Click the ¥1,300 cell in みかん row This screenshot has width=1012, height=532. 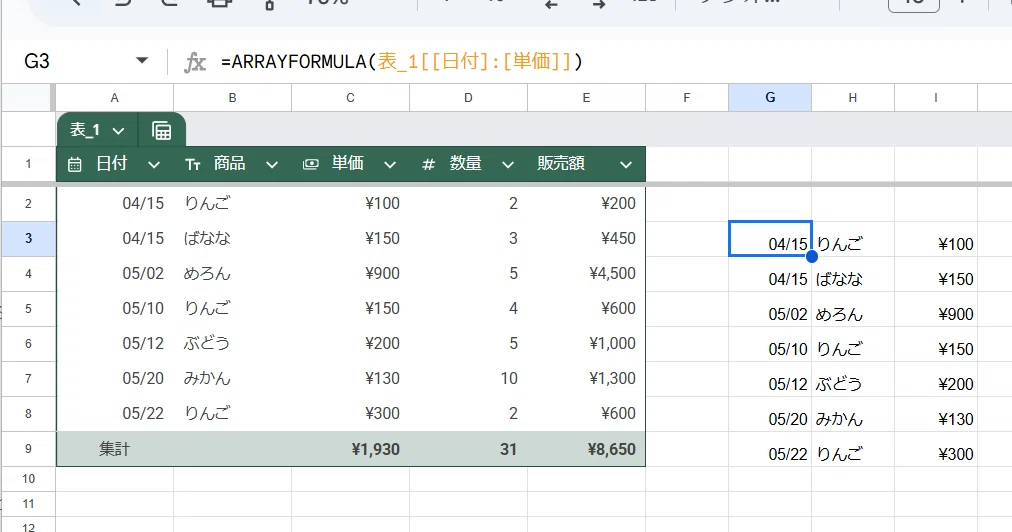pos(612,378)
